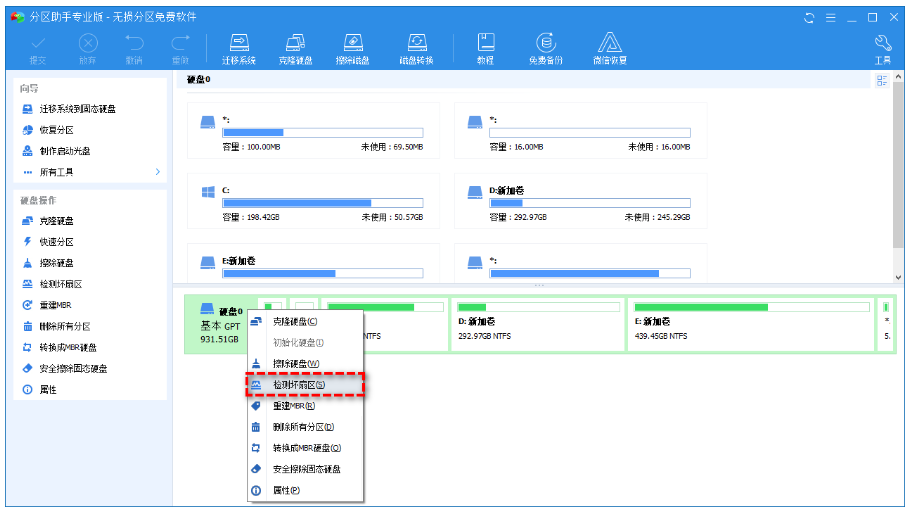The image size is (911, 514).
Task: Choose 检测坏扇区 in the sidebar
Action: (x=60, y=284)
